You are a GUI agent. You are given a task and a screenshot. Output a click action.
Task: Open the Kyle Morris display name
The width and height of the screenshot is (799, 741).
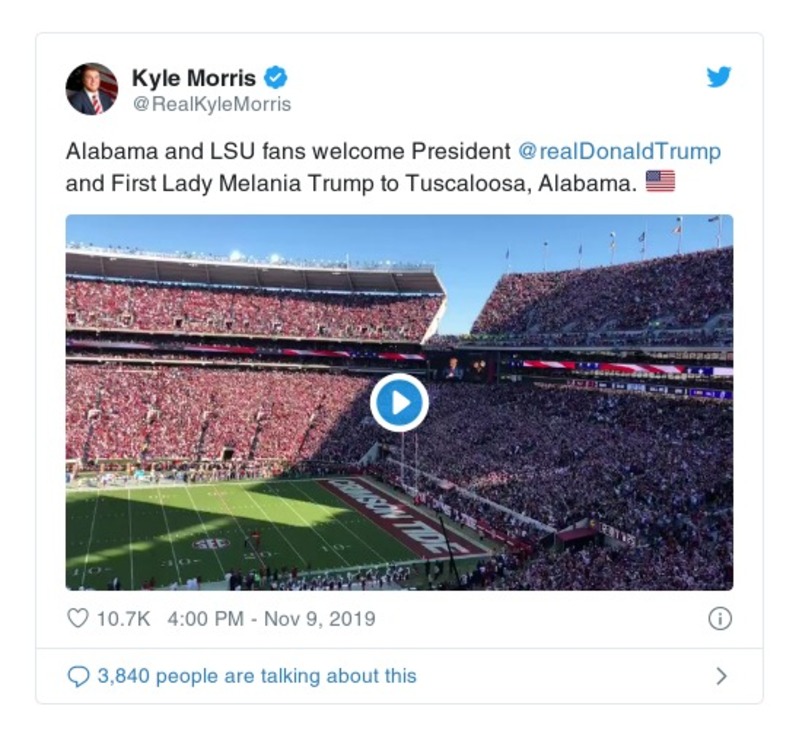194,78
